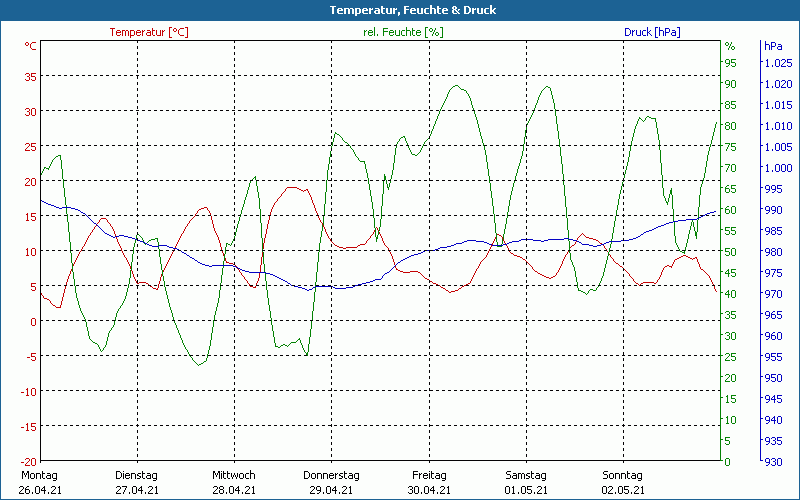Click the green humidity axis value "75"

pos(731,147)
